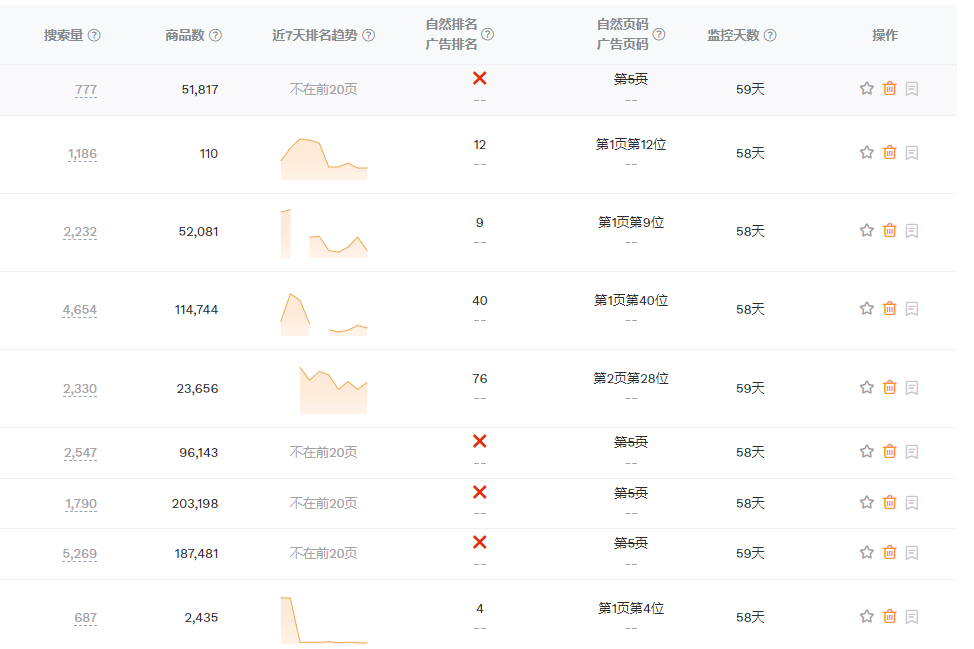
Task: Click the 第1页第12位 ranking link
Action: [630, 145]
